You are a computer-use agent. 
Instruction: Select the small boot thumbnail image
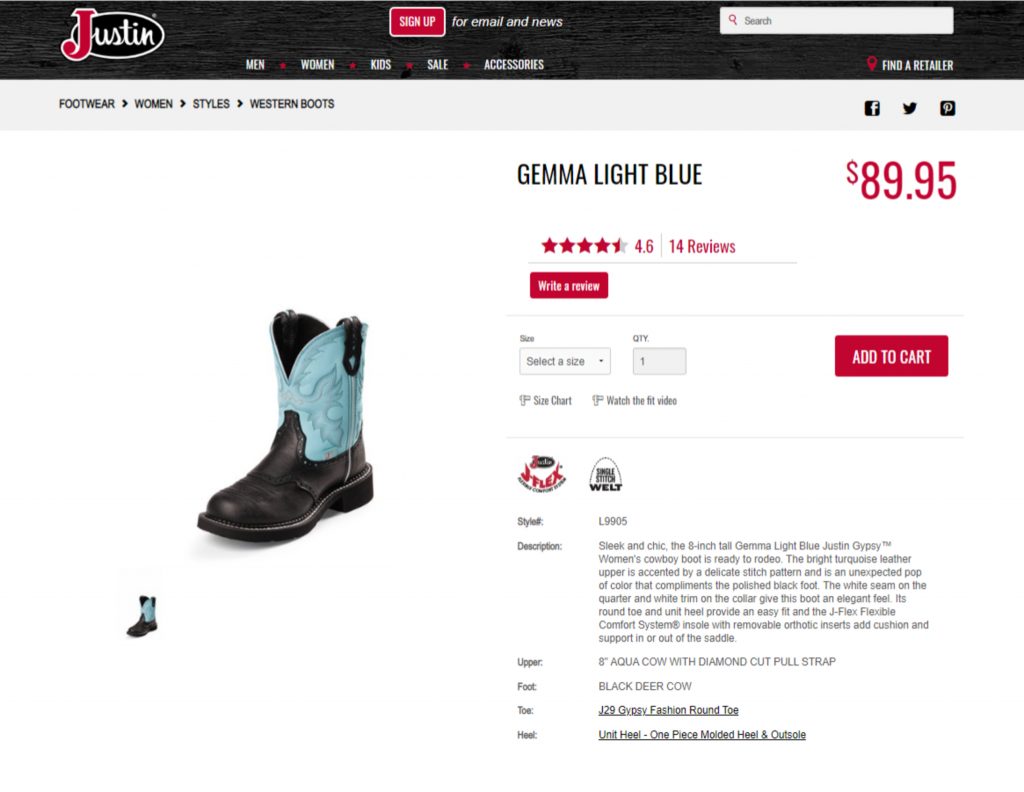[x=142, y=616]
